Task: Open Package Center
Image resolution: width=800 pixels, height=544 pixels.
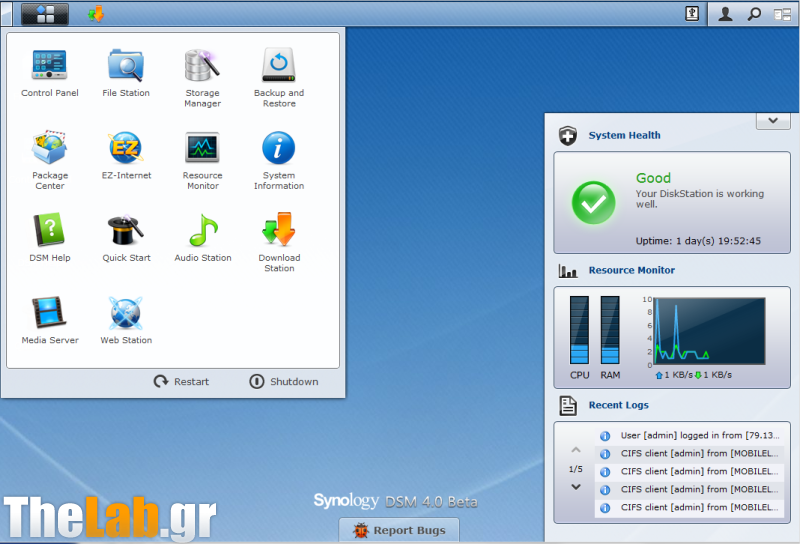Action: coord(49,159)
